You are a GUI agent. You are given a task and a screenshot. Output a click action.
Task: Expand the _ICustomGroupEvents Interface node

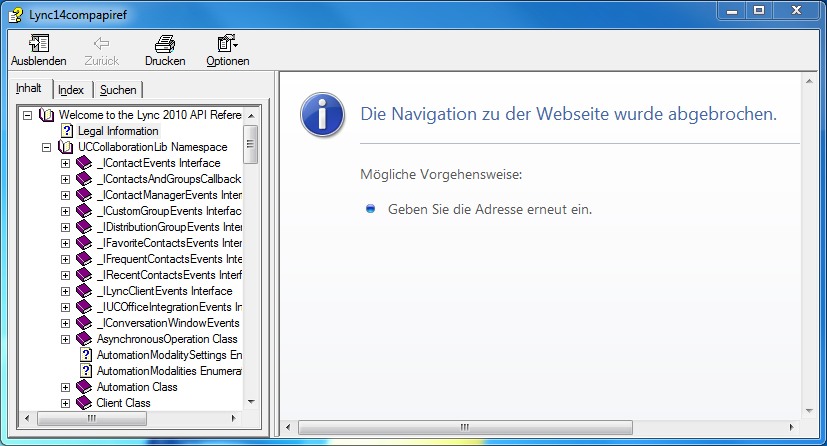(65, 211)
